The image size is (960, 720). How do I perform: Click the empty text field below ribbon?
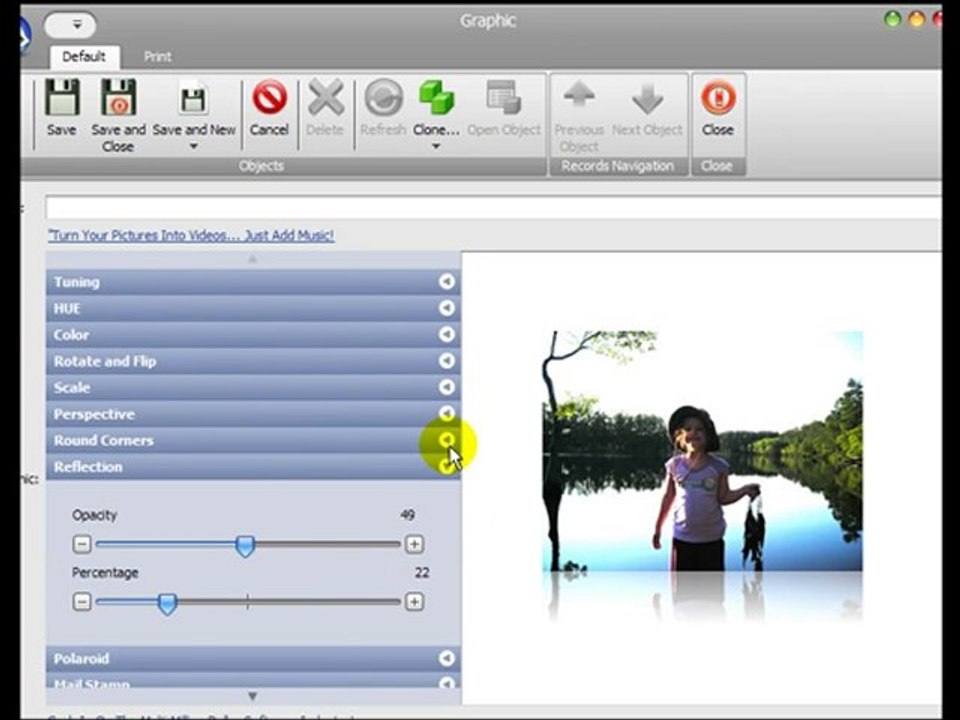493,208
